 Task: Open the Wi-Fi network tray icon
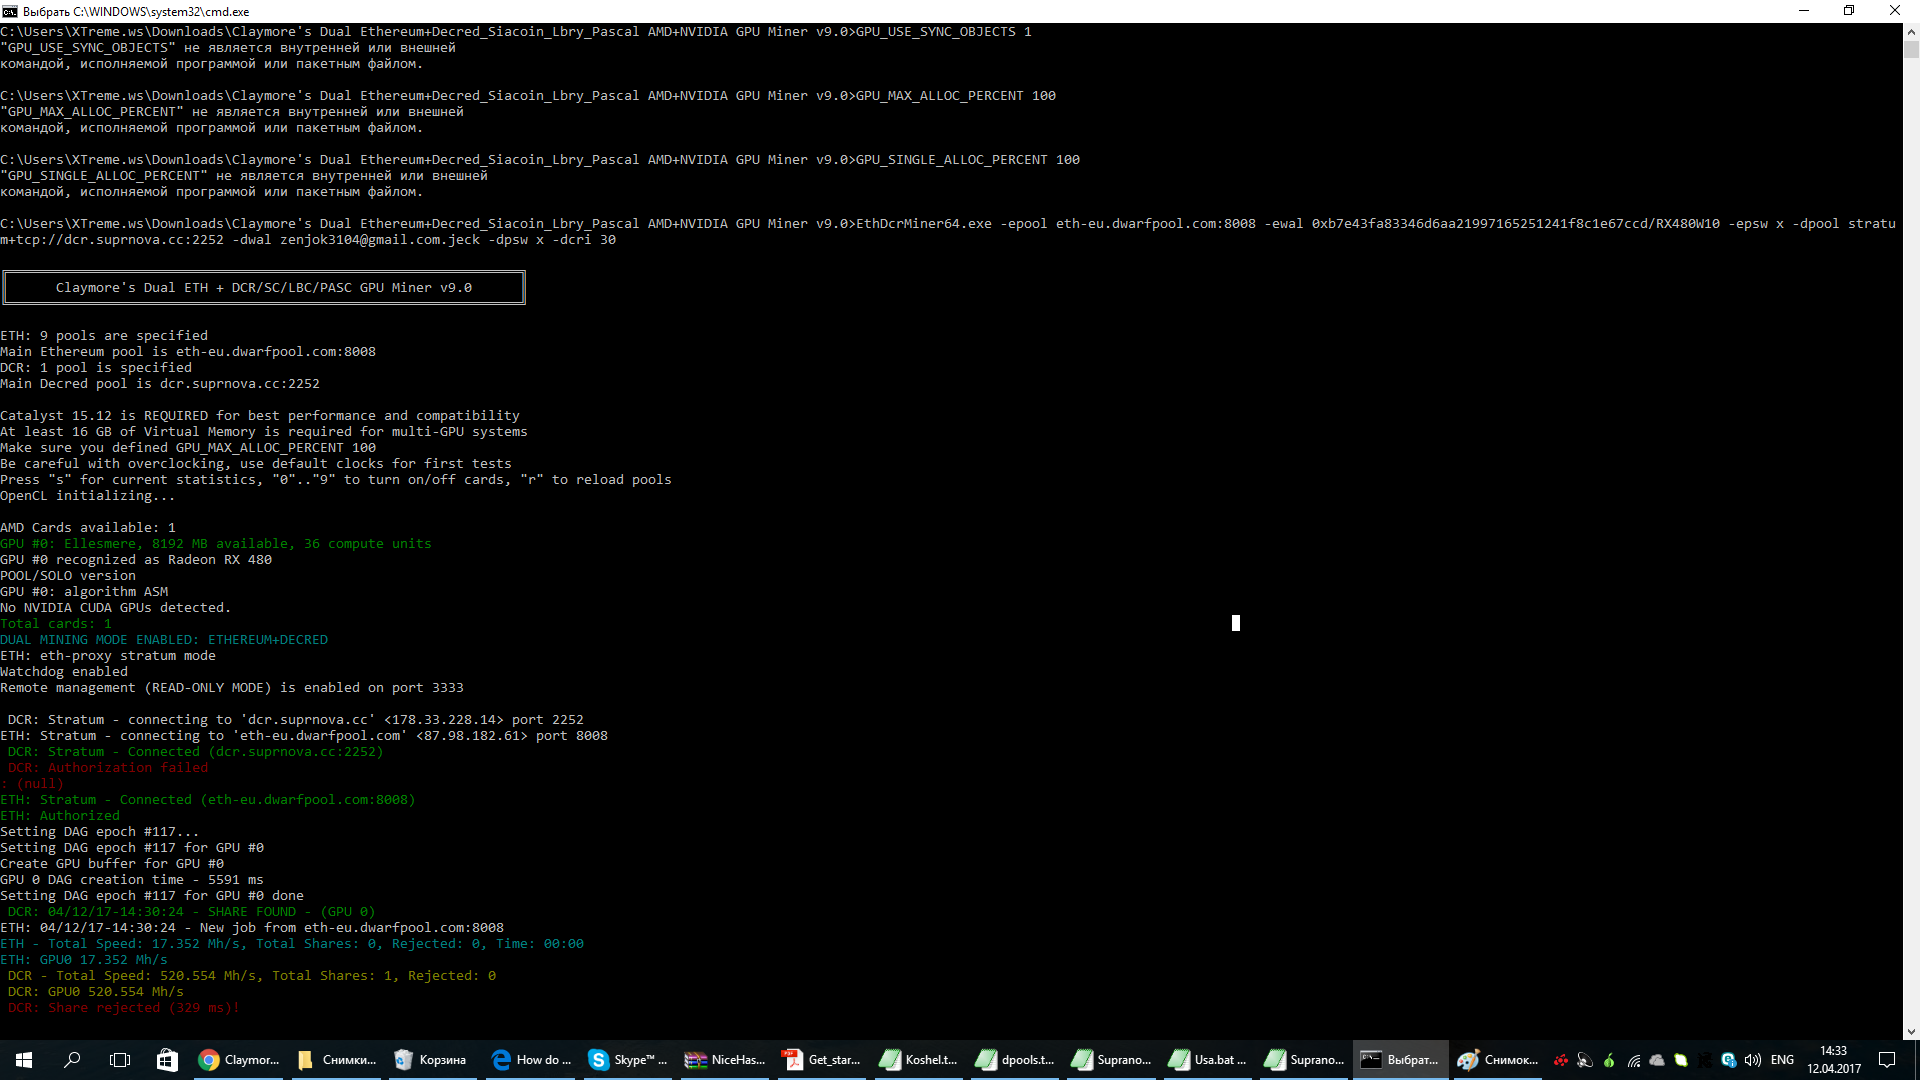pyautogui.click(x=1633, y=1060)
